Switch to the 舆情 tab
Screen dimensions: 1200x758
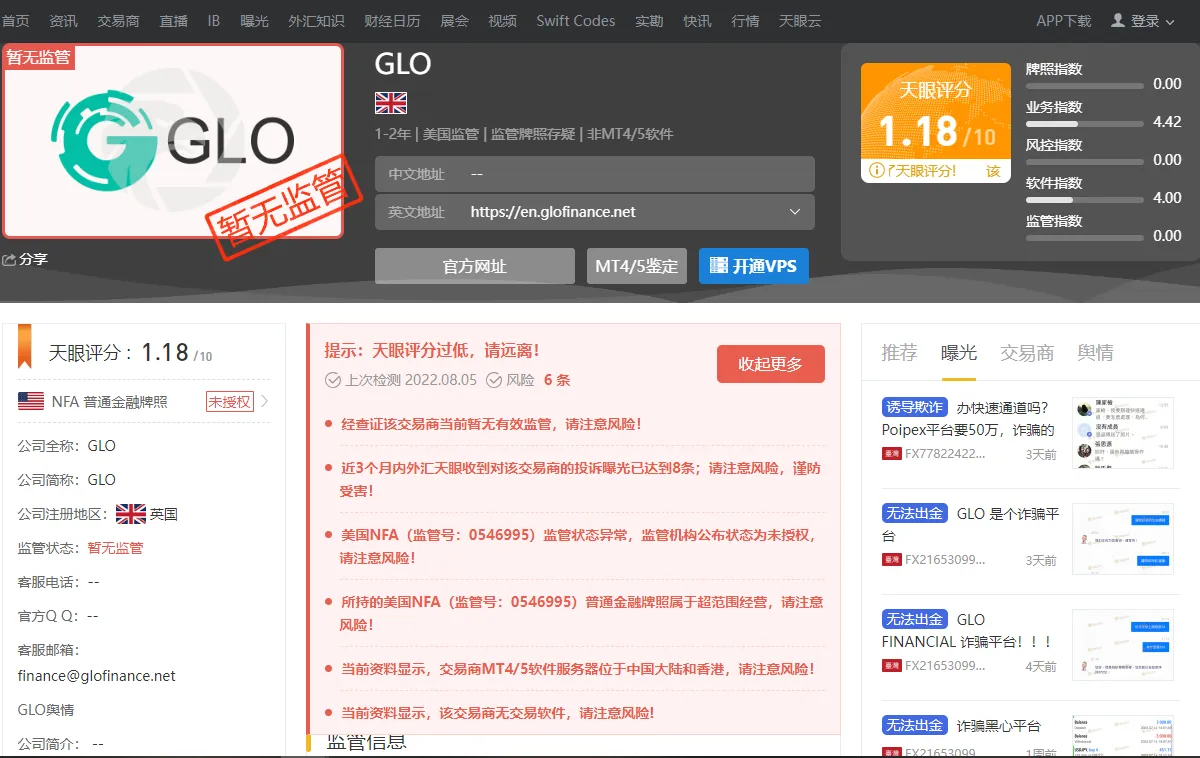click(x=1095, y=352)
